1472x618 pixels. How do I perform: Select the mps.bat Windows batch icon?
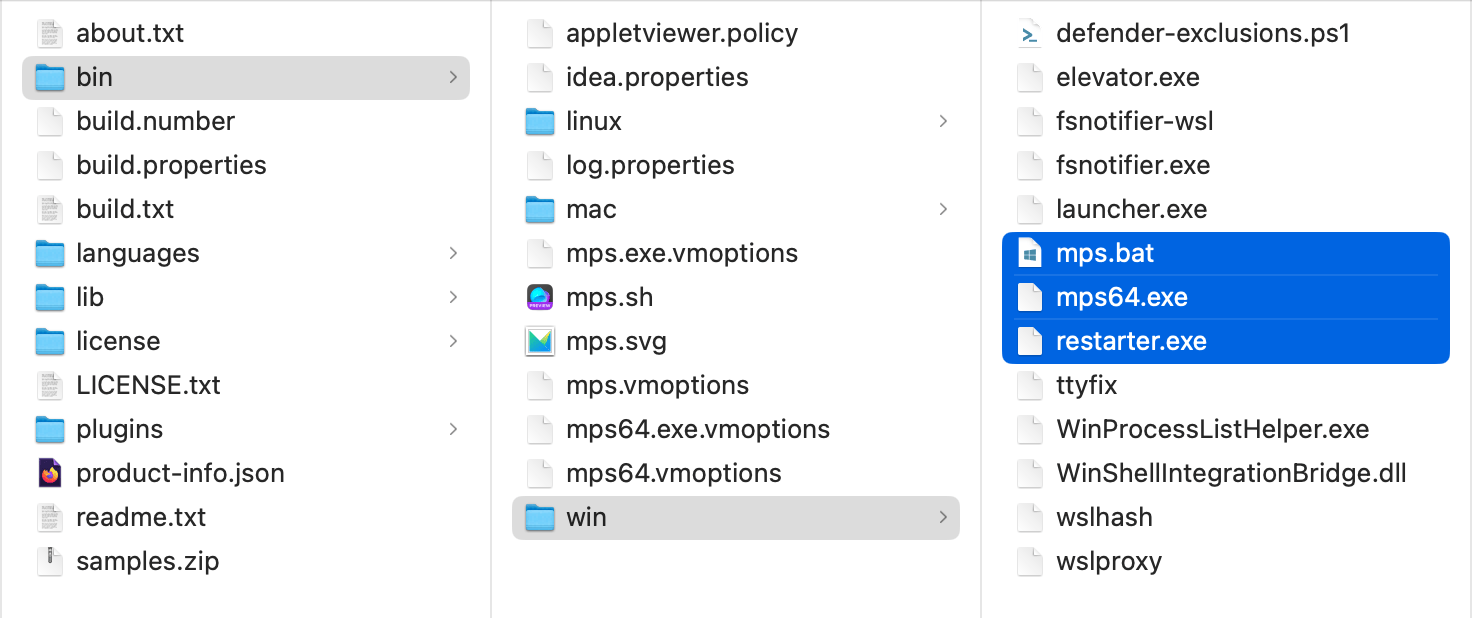pos(1029,253)
